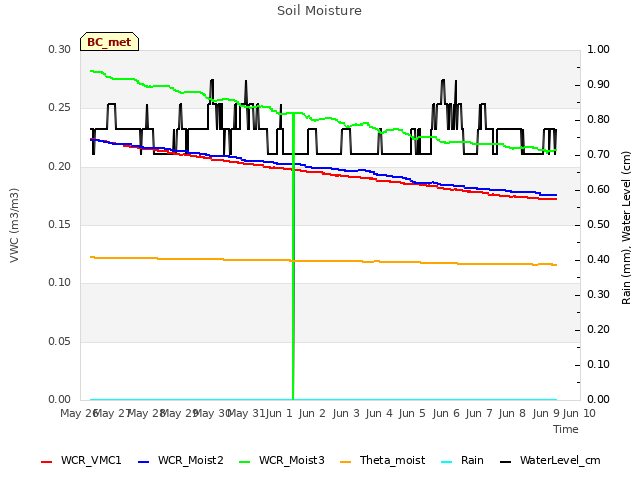Click the orange Theta_moist line in the plot
Image resolution: width=640 pixels, height=480 pixels.
pyautogui.click(x=322, y=261)
